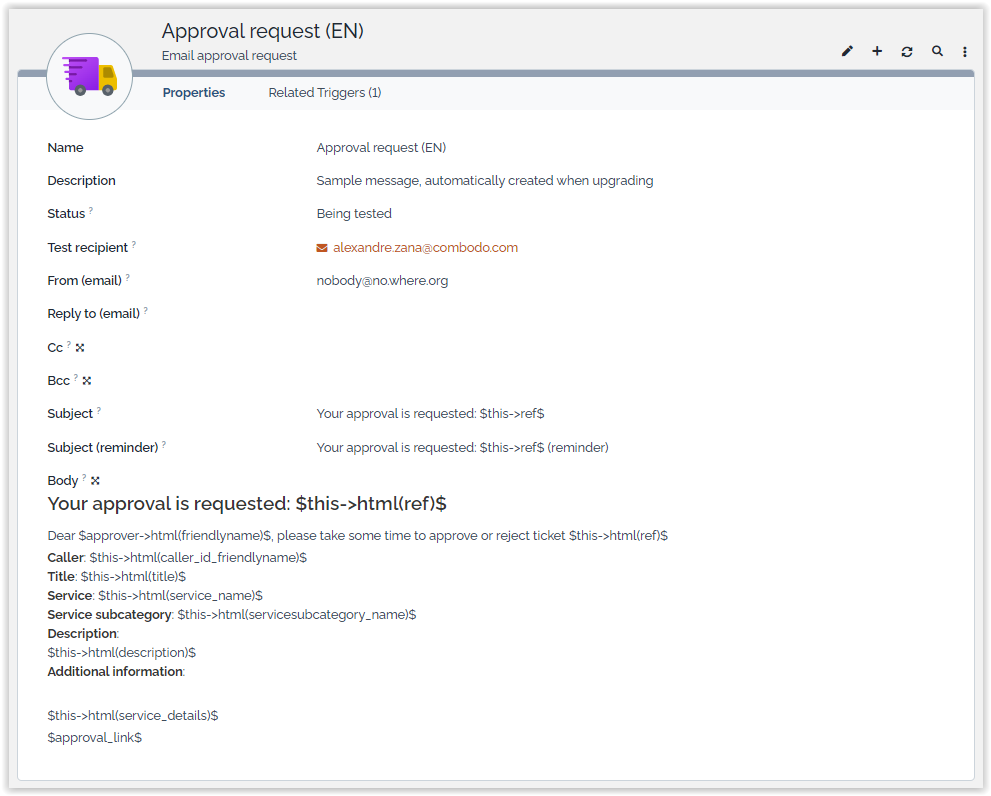Toggle fullscreen view for the Cc field
Screen dimensions: 991x796
[80, 348]
